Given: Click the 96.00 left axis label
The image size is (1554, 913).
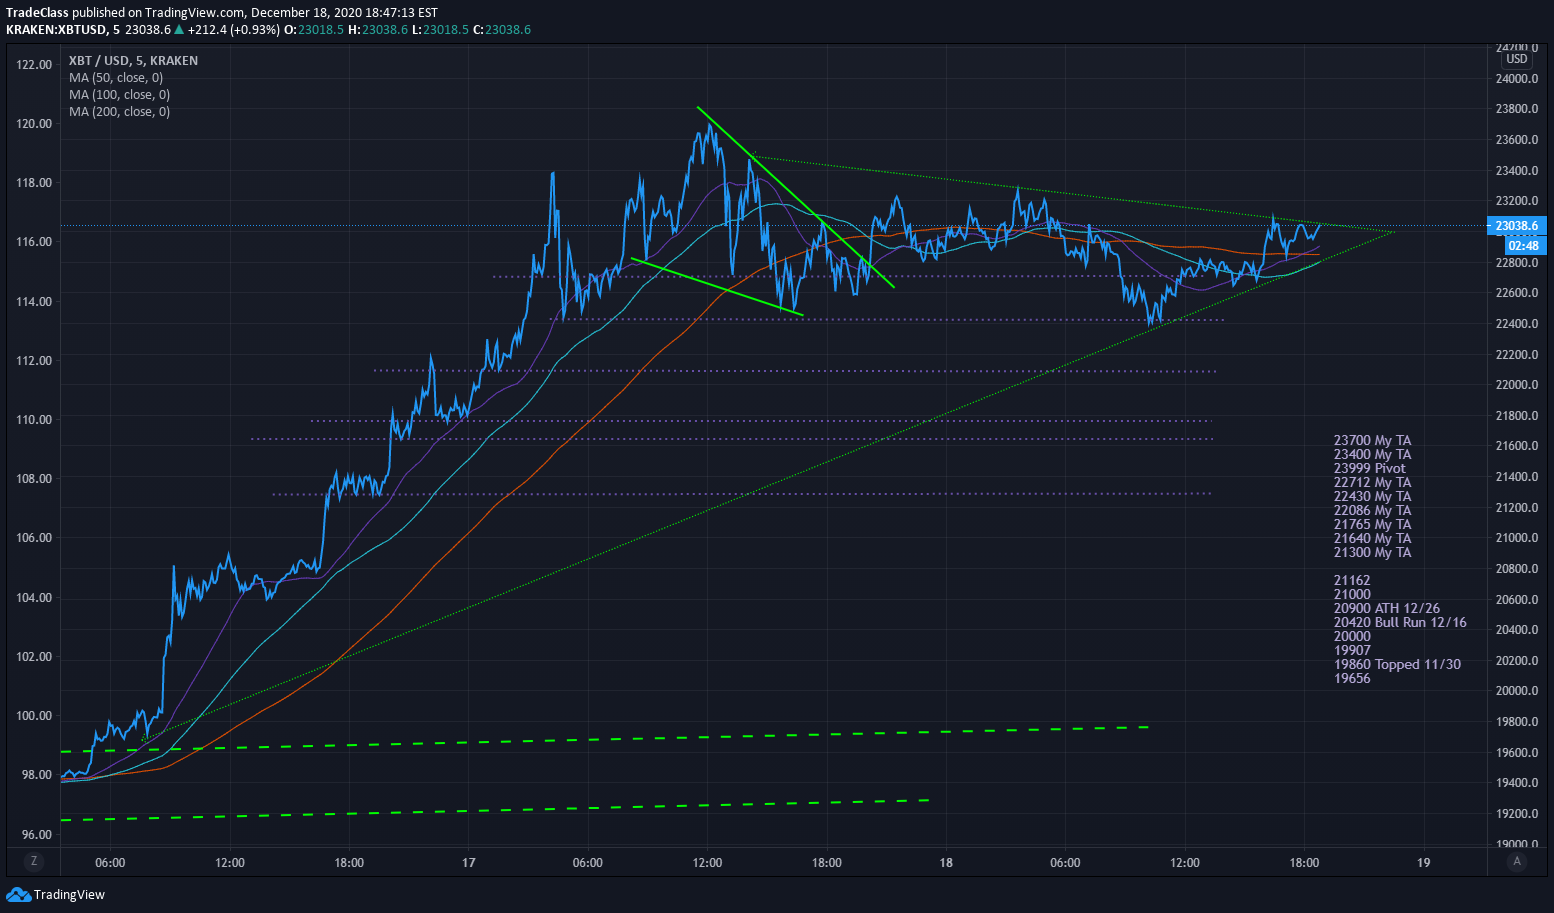Looking at the screenshot, I should pyautogui.click(x=37, y=834).
